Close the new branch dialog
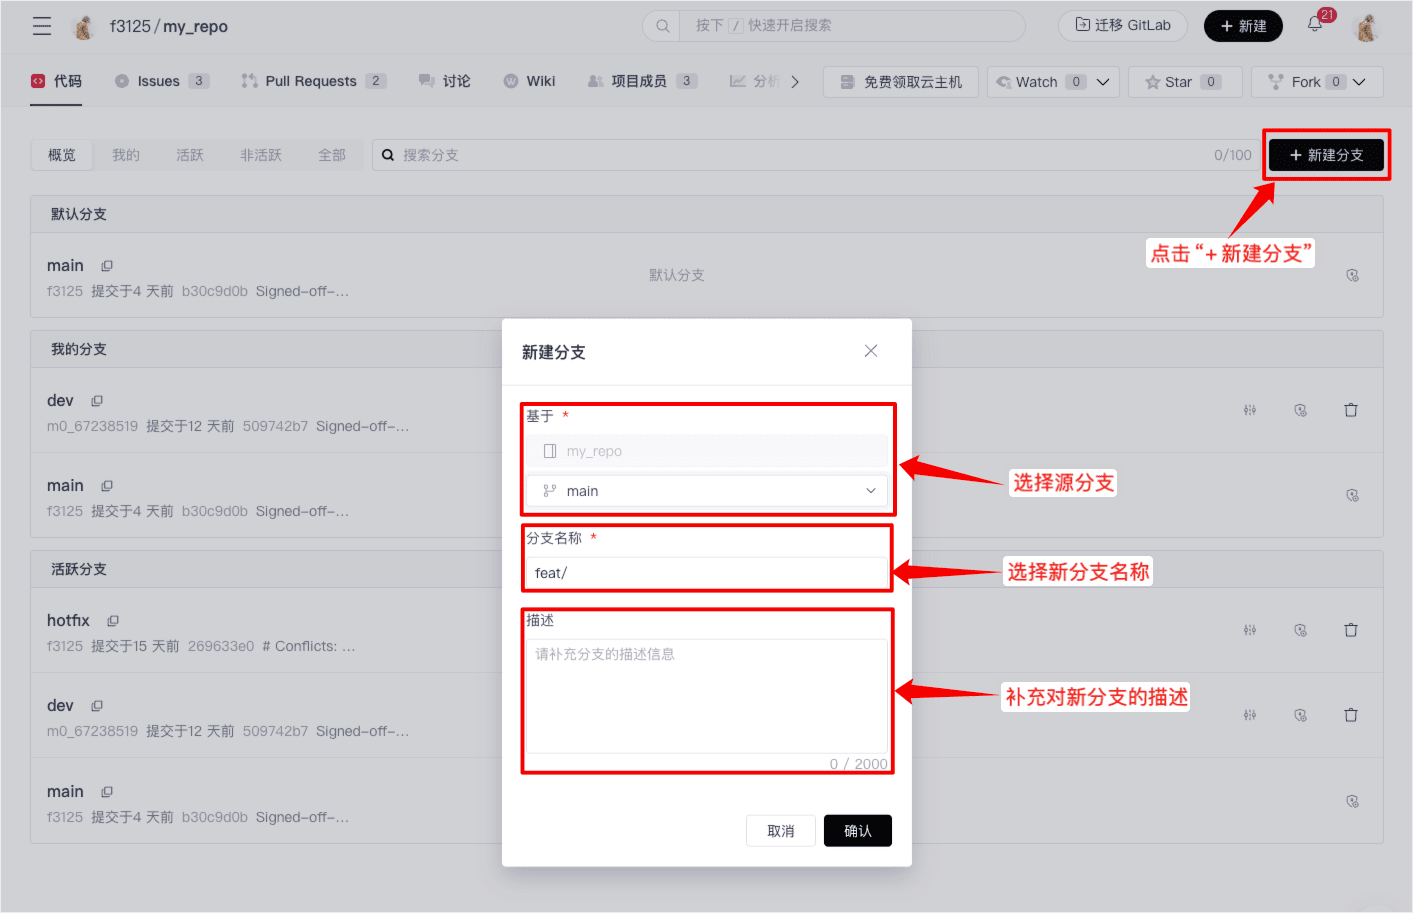 click(871, 351)
